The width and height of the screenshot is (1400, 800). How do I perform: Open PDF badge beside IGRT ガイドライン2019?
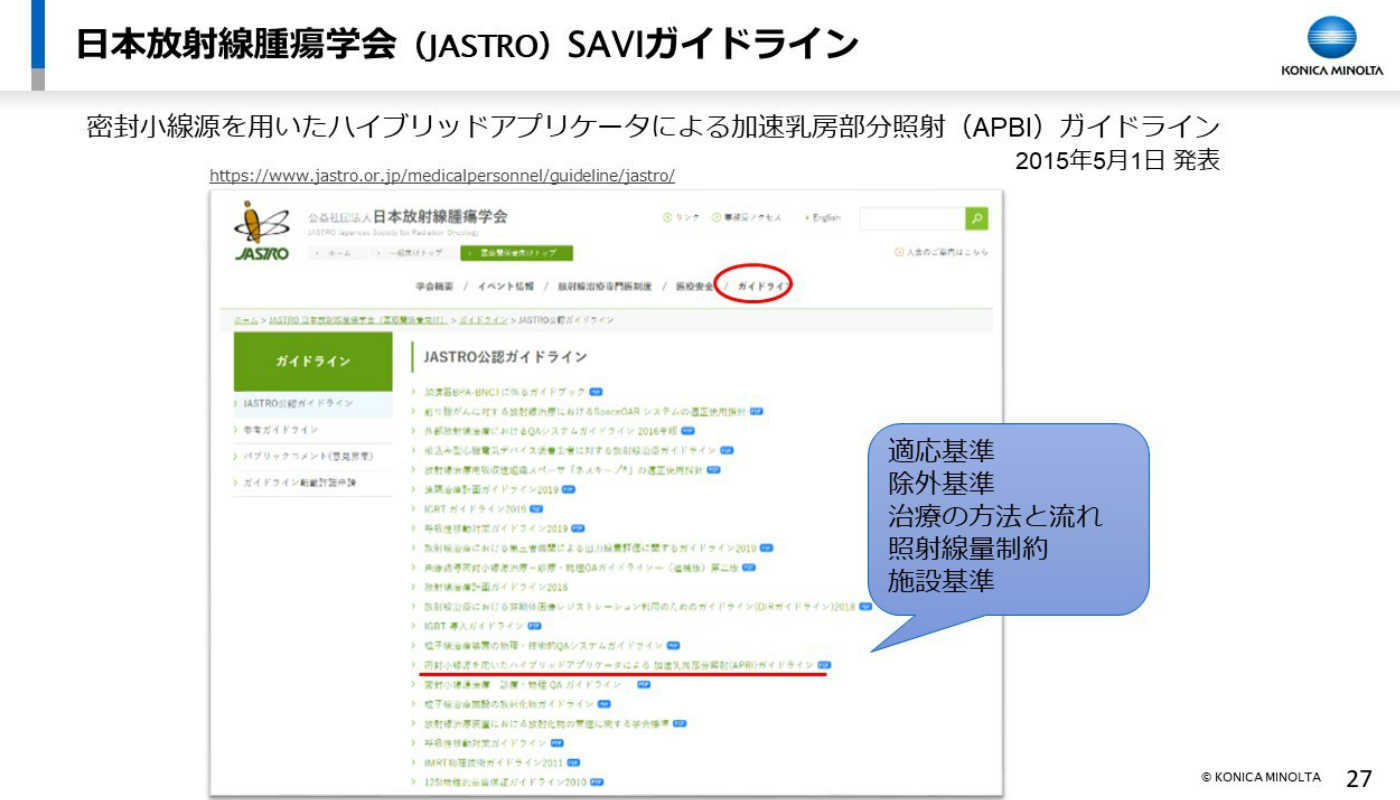pos(536,509)
